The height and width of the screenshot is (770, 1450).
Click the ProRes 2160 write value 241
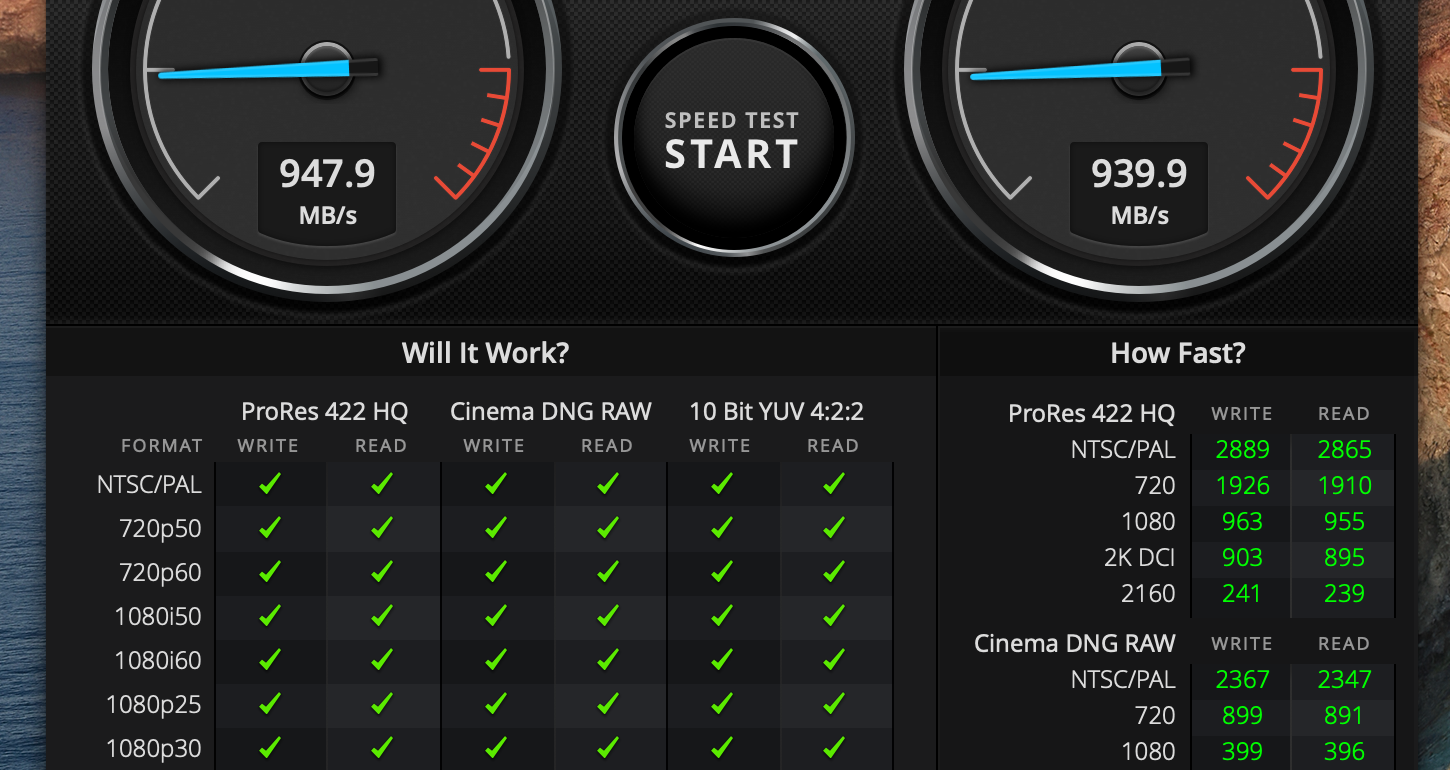coord(1242,594)
